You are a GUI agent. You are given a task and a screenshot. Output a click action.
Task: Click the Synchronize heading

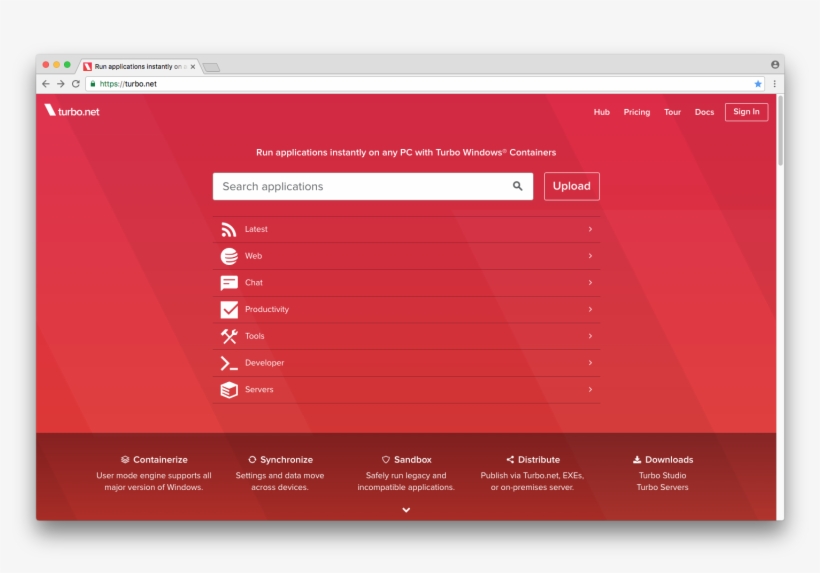[286, 460]
